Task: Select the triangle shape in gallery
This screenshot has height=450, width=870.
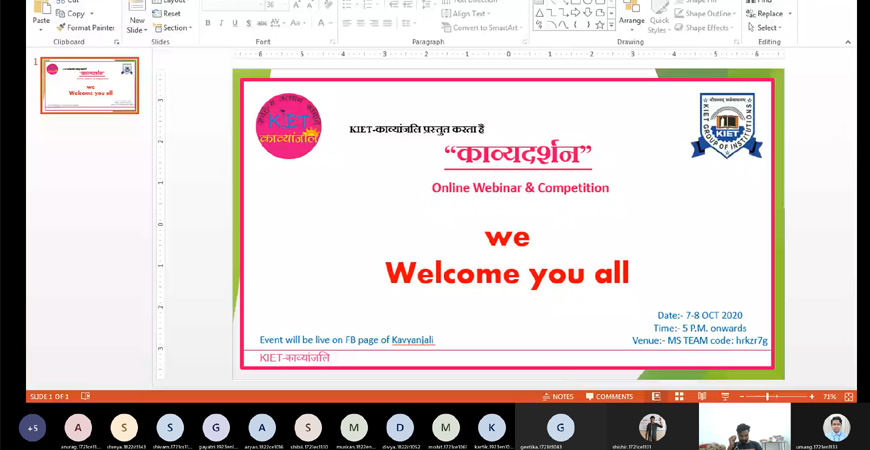Action: (539, 13)
